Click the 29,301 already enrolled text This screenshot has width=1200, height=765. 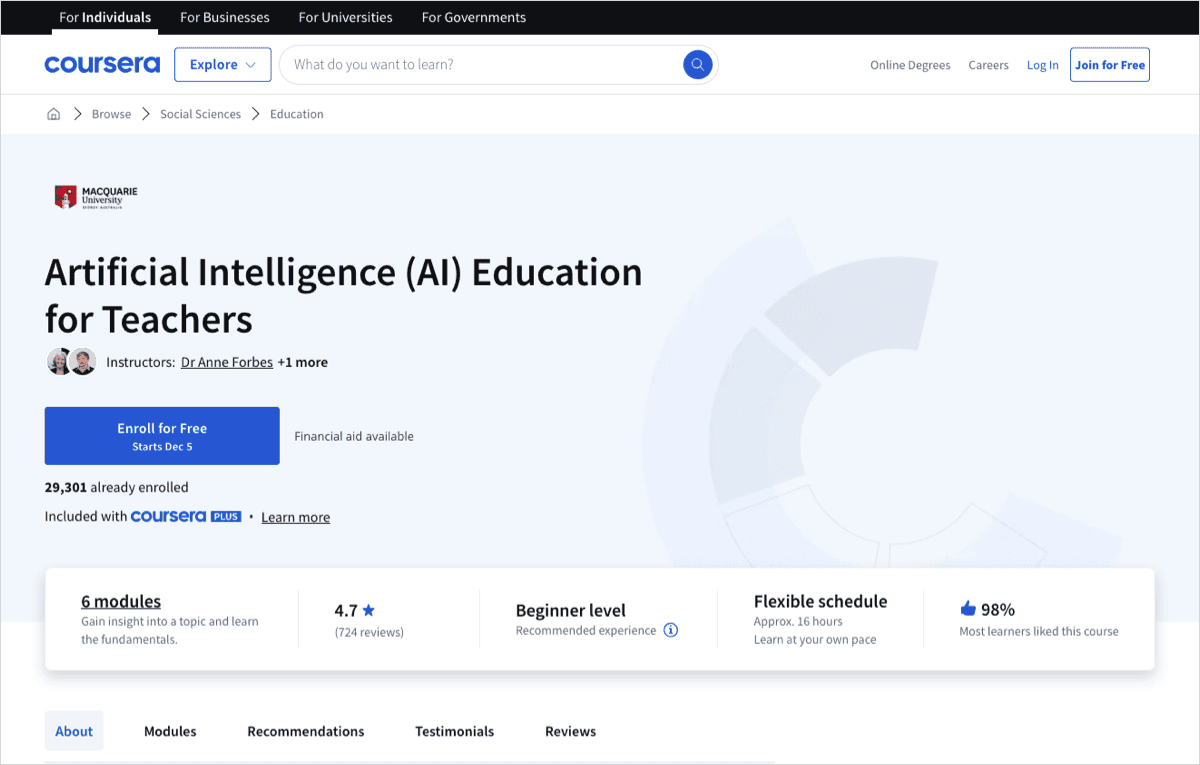(x=117, y=487)
